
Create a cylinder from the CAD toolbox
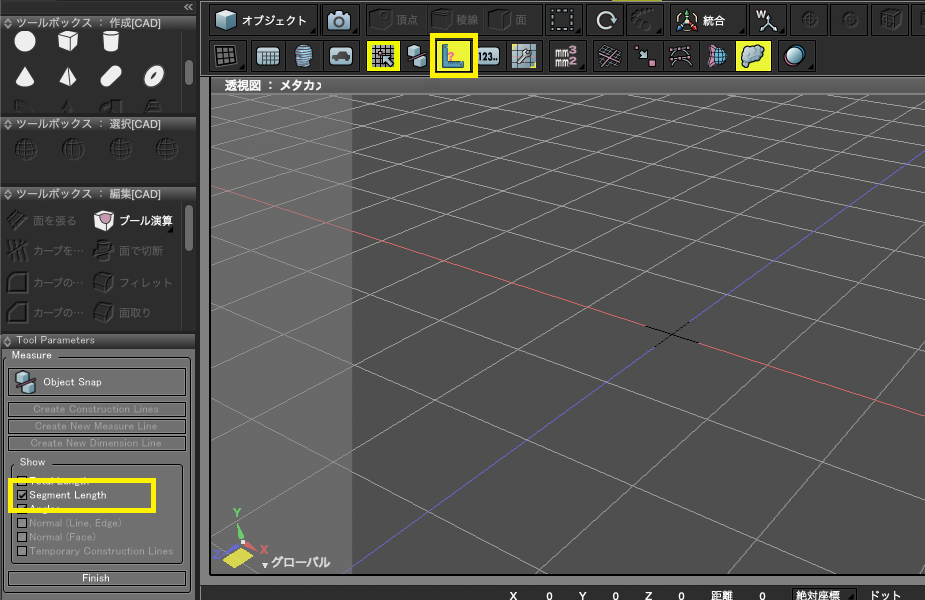click(x=110, y=41)
